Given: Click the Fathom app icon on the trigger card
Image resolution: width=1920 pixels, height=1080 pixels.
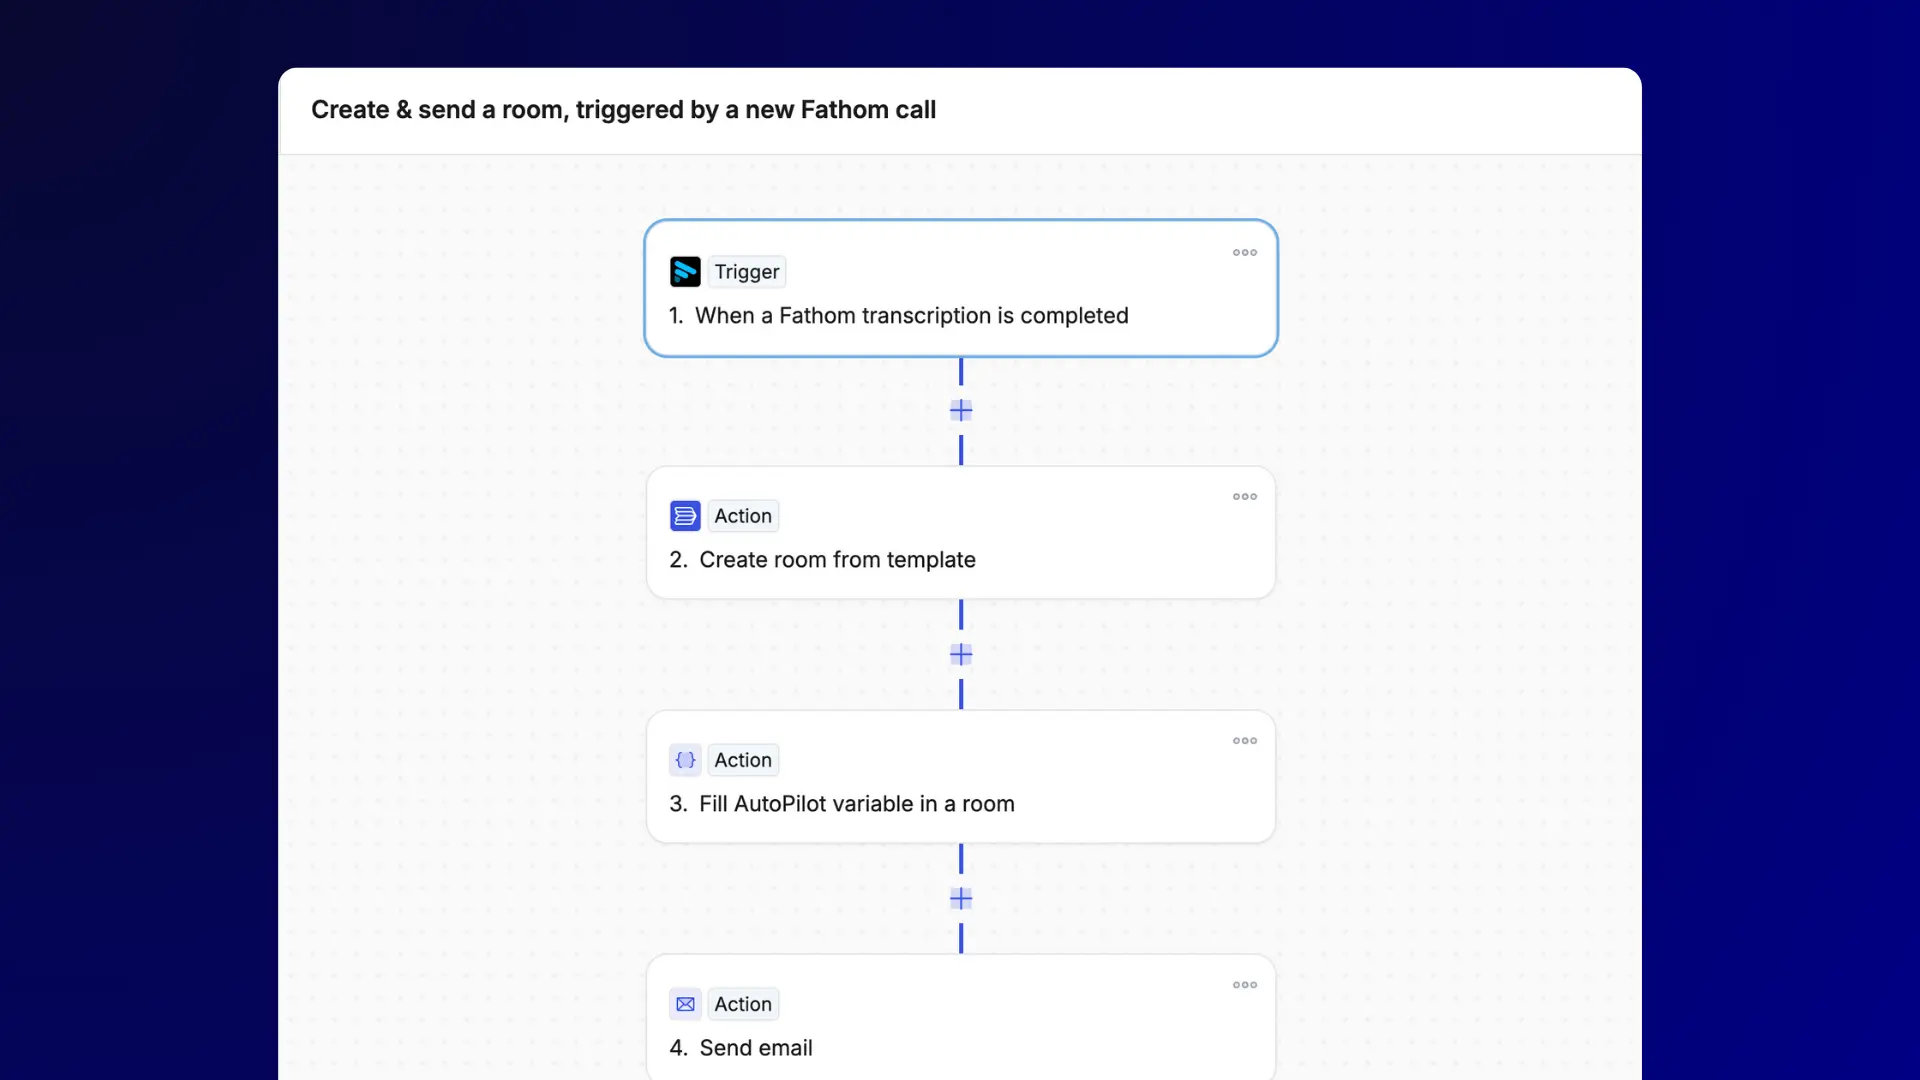Looking at the screenshot, I should pyautogui.click(x=685, y=271).
